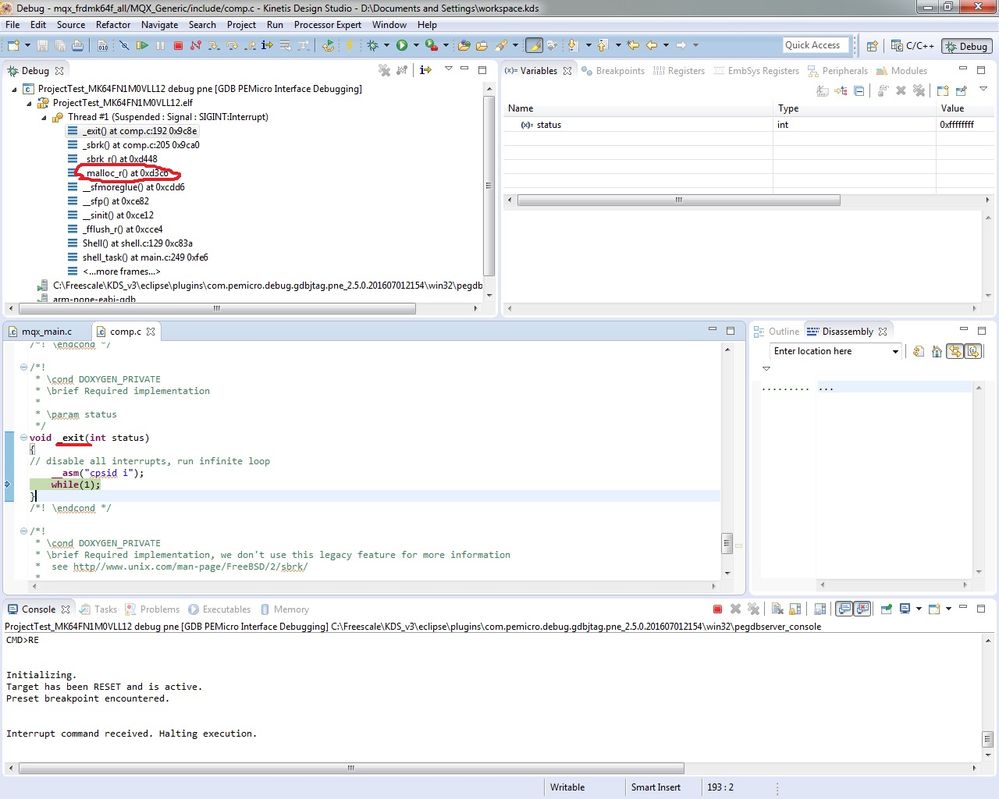
Task: Open the Open Perspective icon
Action: [872, 46]
